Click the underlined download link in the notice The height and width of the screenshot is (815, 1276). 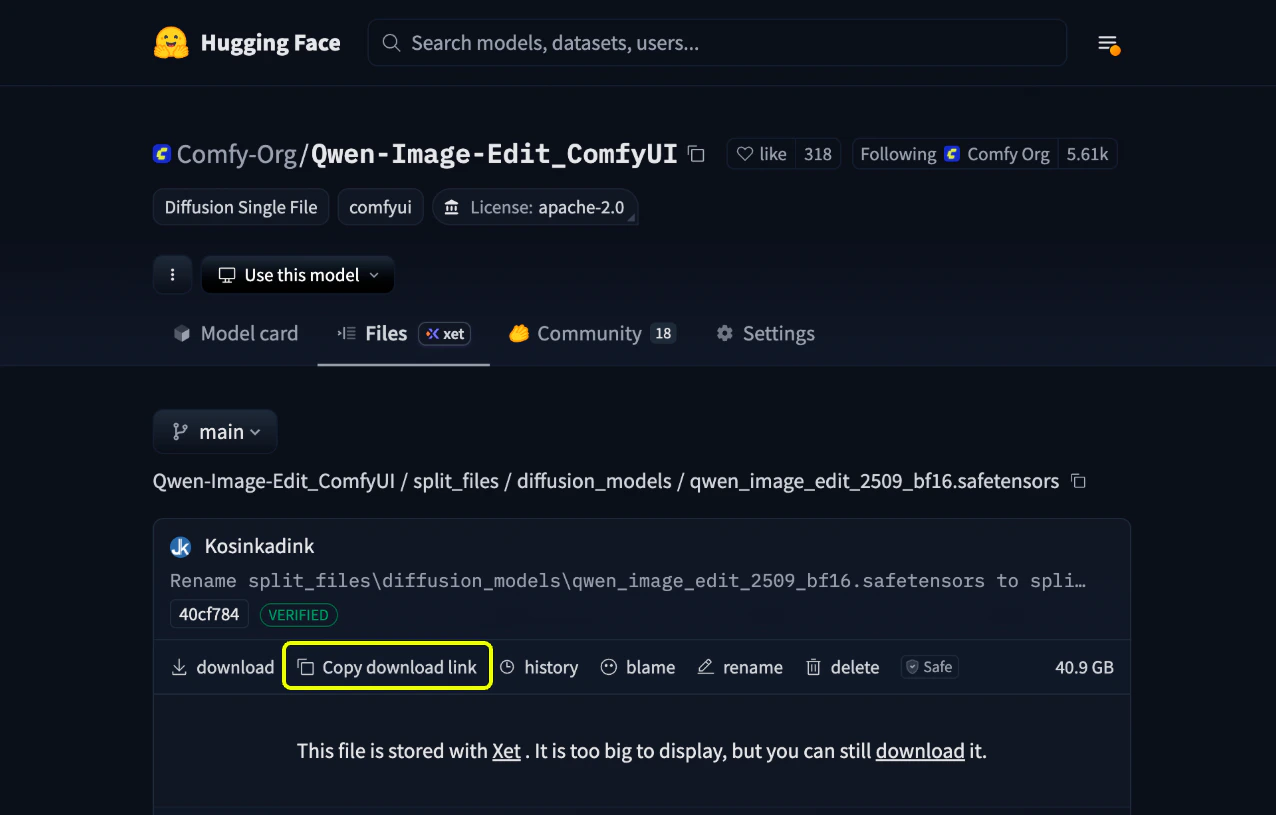coord(919,751)
